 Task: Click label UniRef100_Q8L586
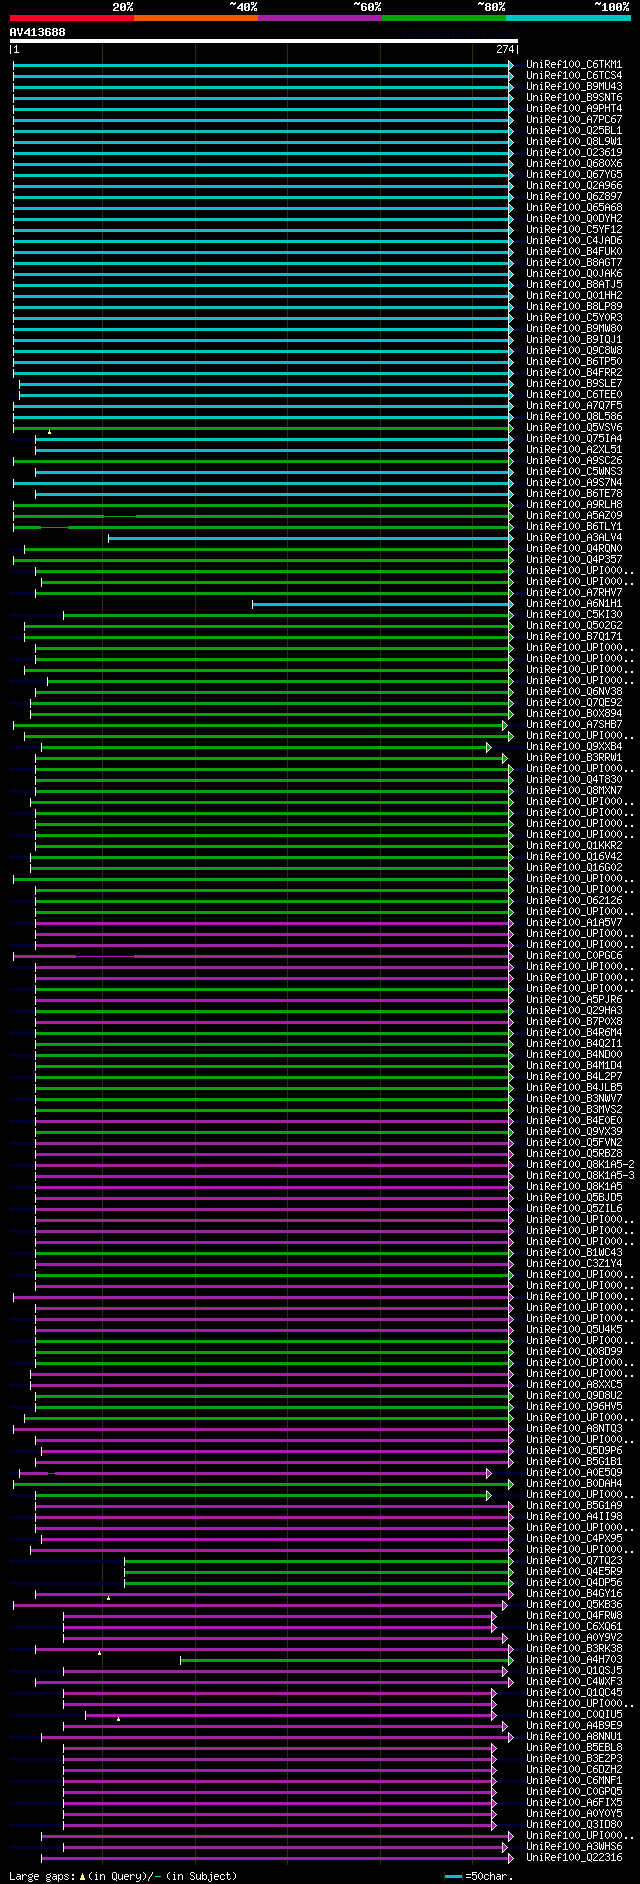[574, 417]
